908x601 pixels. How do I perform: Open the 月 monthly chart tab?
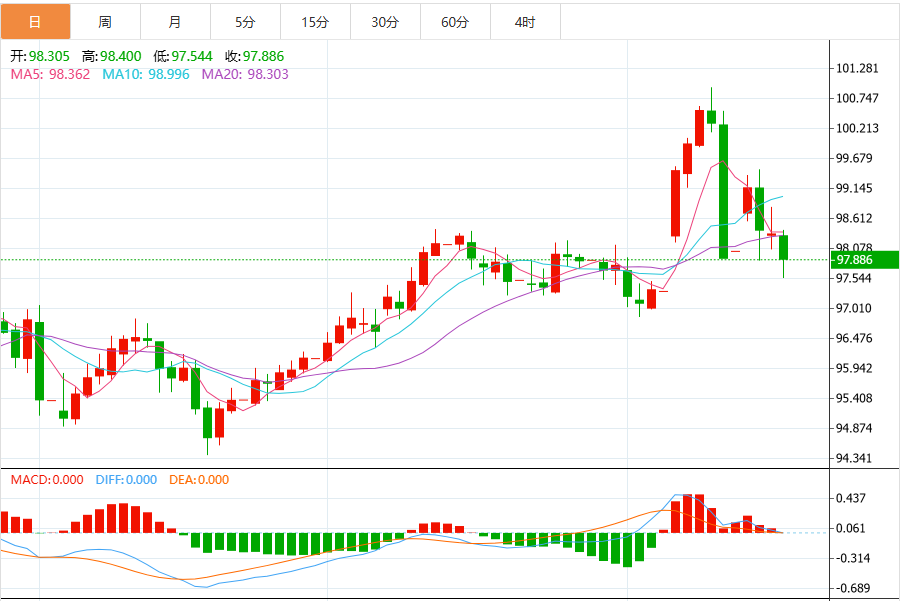pyautogui.click(x=175, y=21)
